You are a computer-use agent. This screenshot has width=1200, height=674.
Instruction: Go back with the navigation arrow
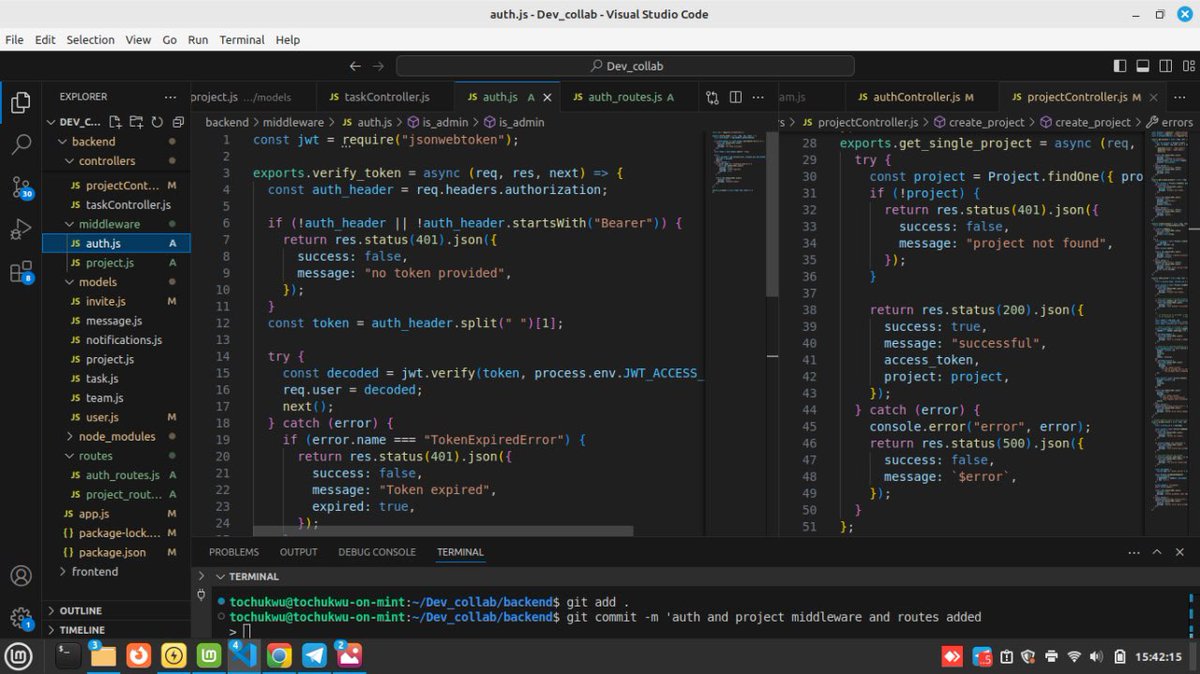(x=355, y=66)
